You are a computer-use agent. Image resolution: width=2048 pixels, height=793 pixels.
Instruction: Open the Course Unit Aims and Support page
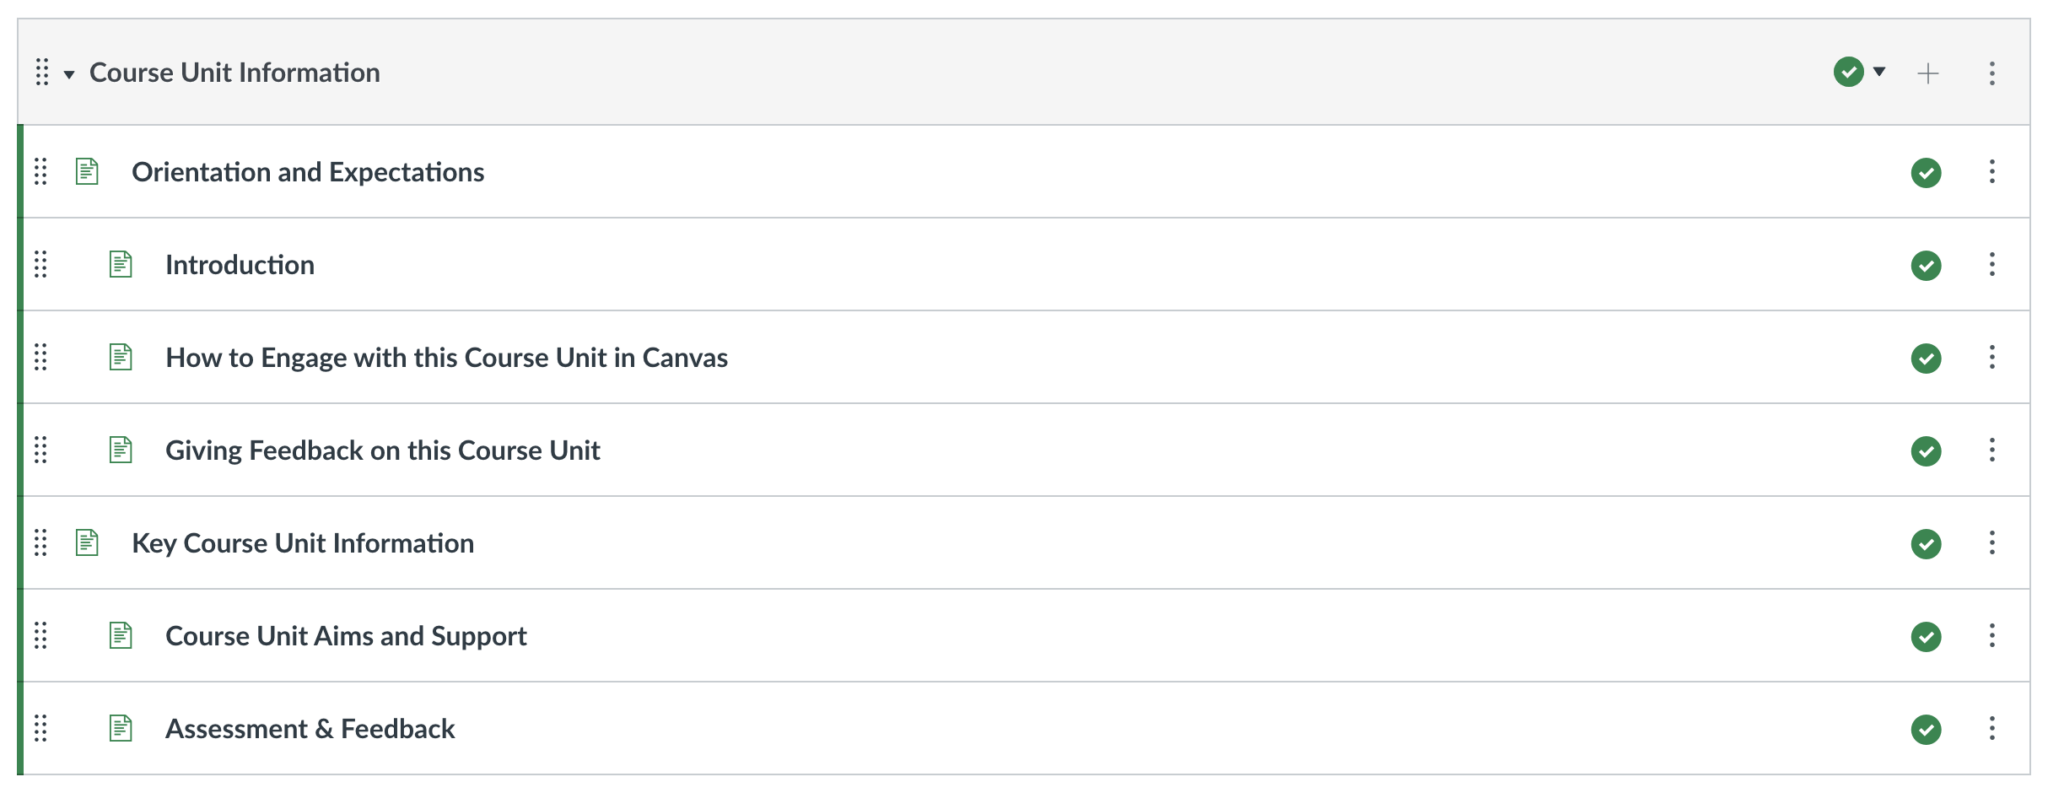346,636
